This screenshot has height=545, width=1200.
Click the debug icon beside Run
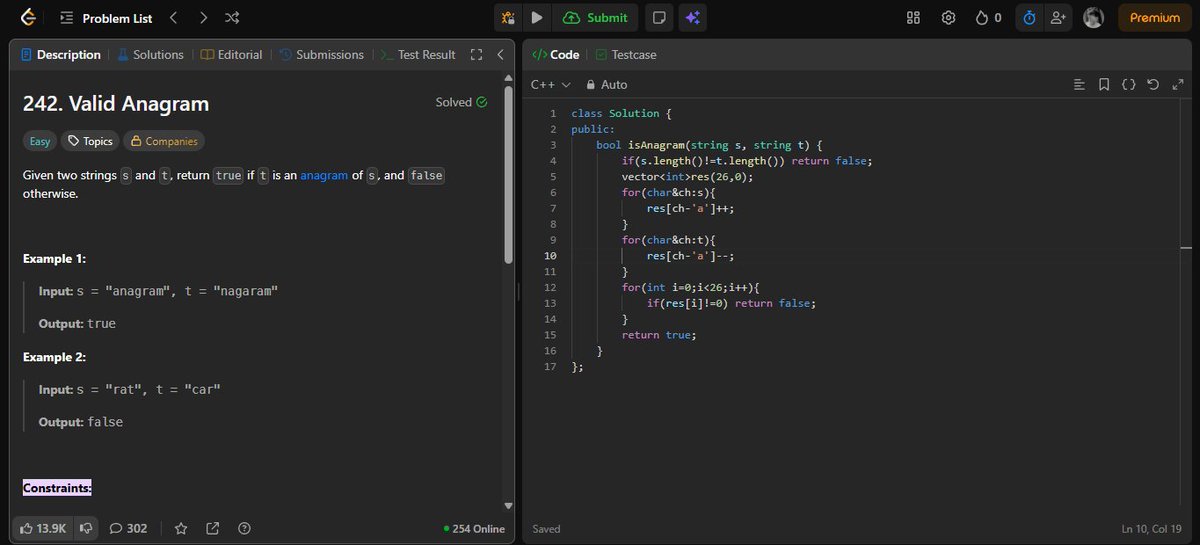click(x=508, y=18)
